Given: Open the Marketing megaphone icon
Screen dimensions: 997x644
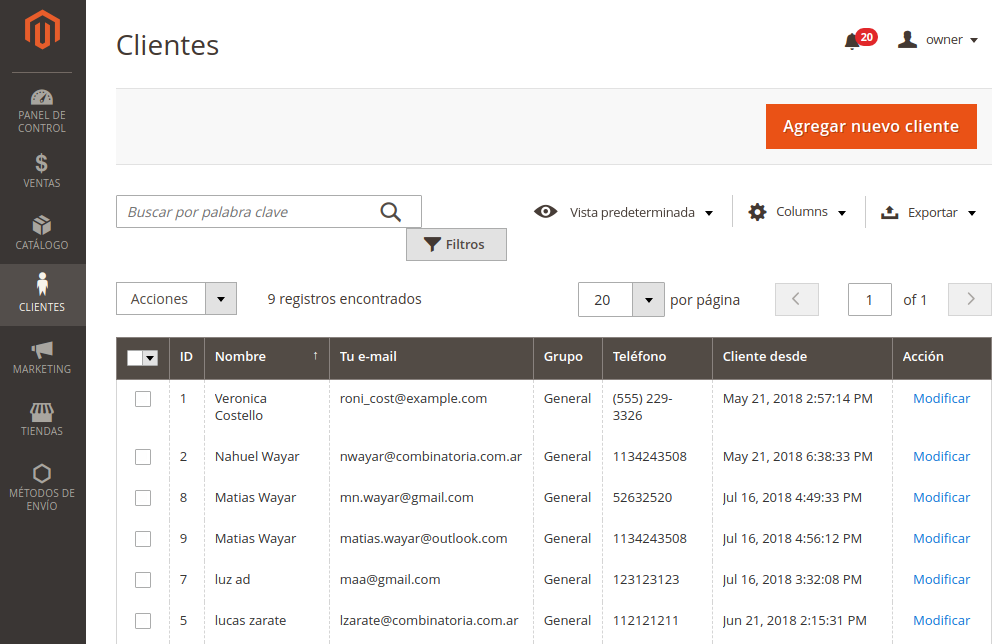Looking at the screenshot, I should (x=42, y=350).
